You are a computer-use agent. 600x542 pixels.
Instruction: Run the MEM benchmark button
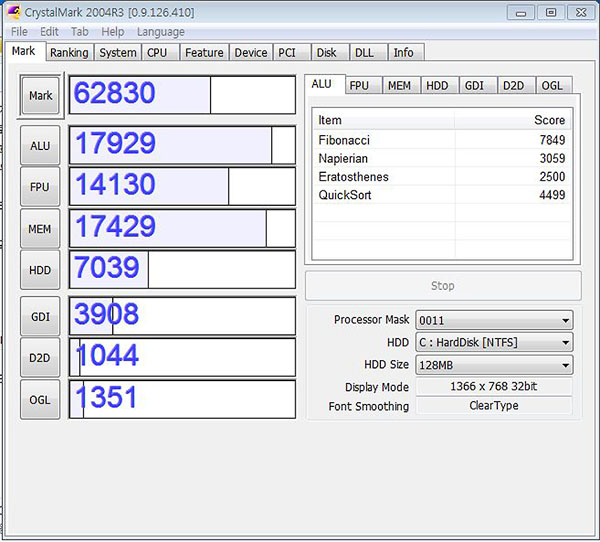[x=40, y=229]
